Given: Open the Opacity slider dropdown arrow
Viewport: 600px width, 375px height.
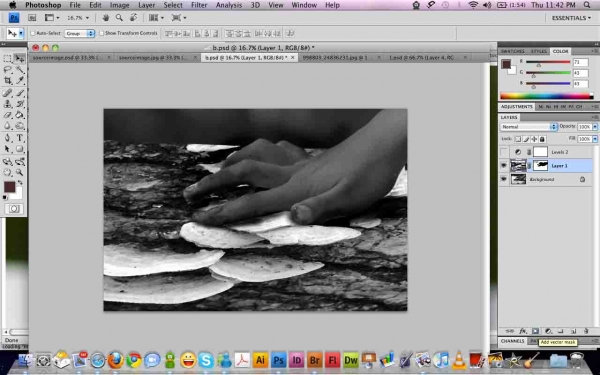Looking at the screenshot, I should tap(595, 127).
